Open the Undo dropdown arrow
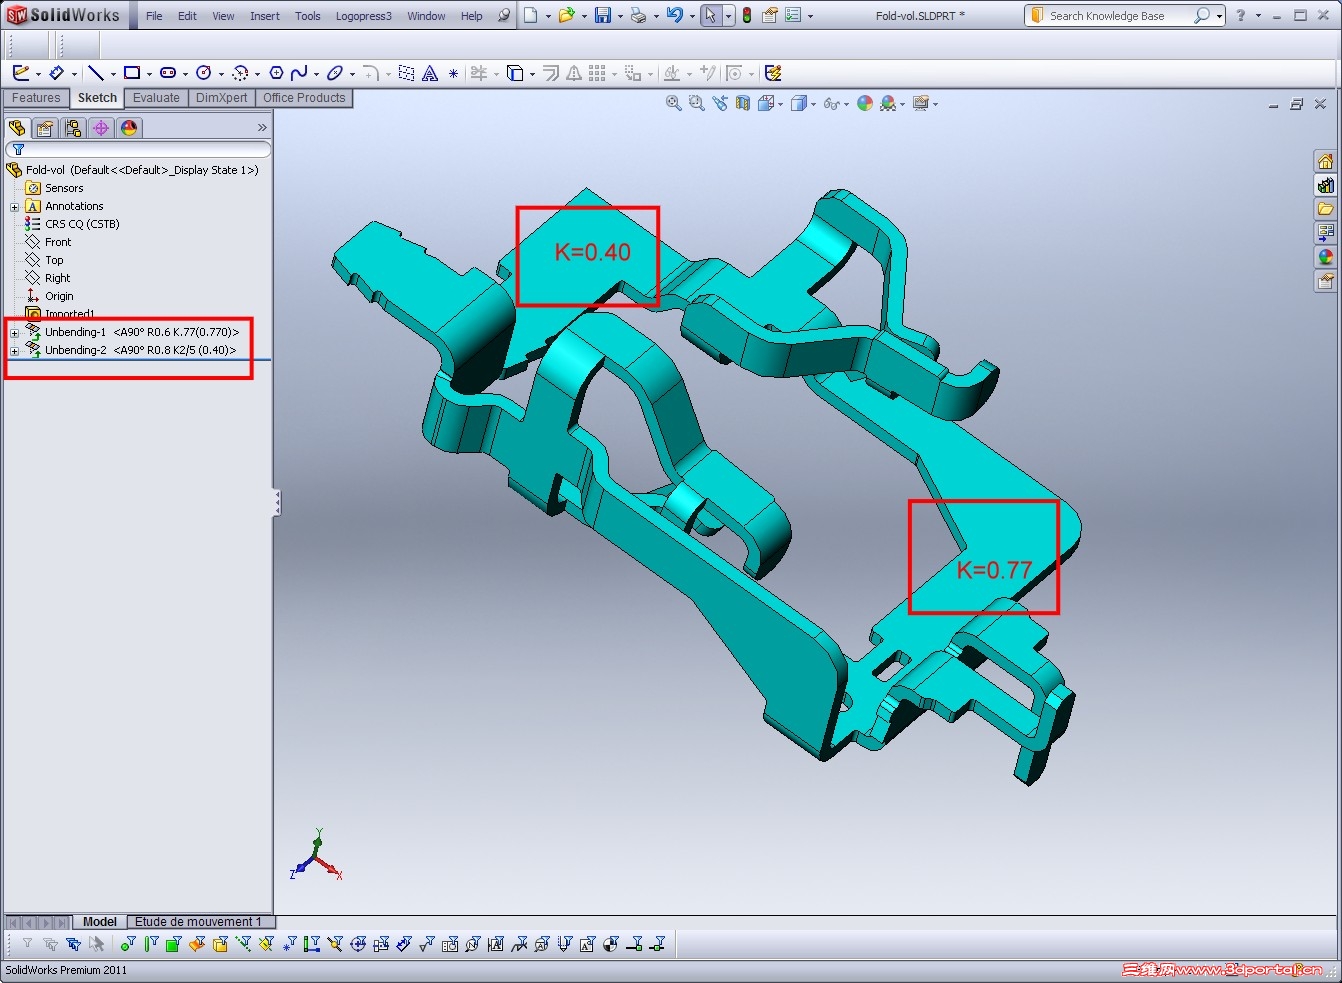The image size is (1342, 983). (693, 16)
